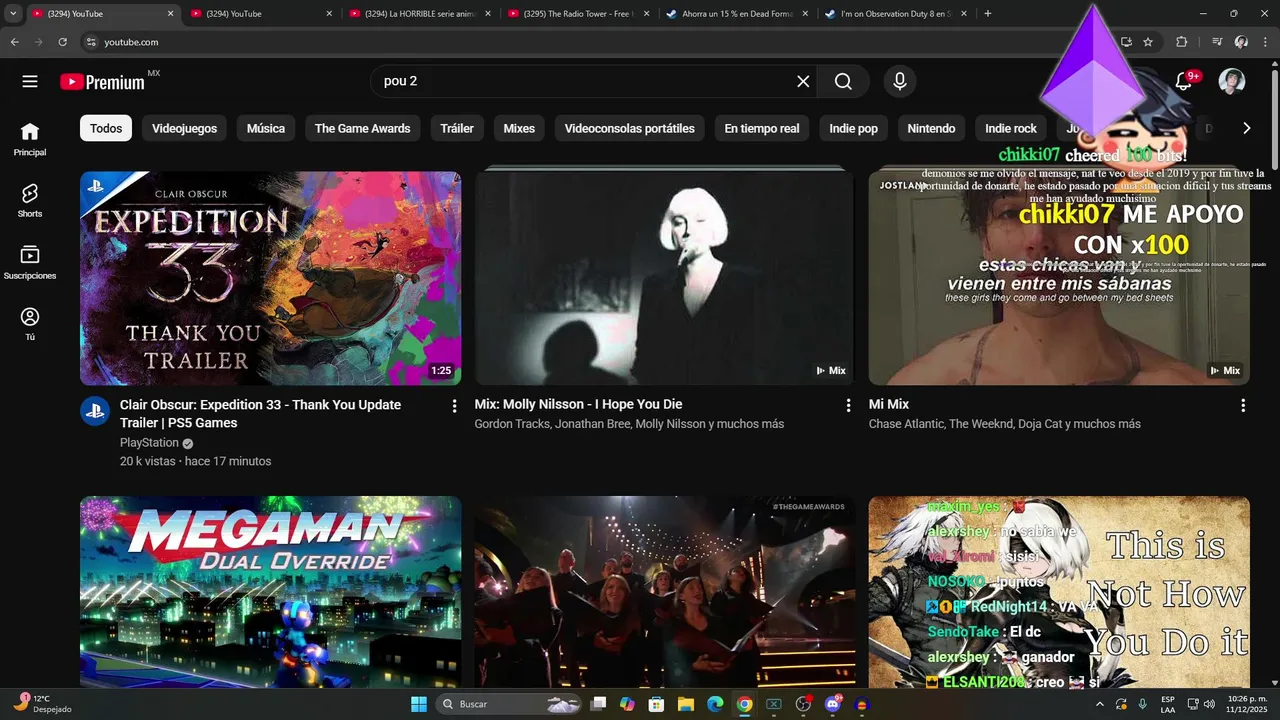The height and width of the screenshot is (720, 1280).
Task: Run the search with the magnifier button
Action: pyautogui.click(x=843, y=82)
